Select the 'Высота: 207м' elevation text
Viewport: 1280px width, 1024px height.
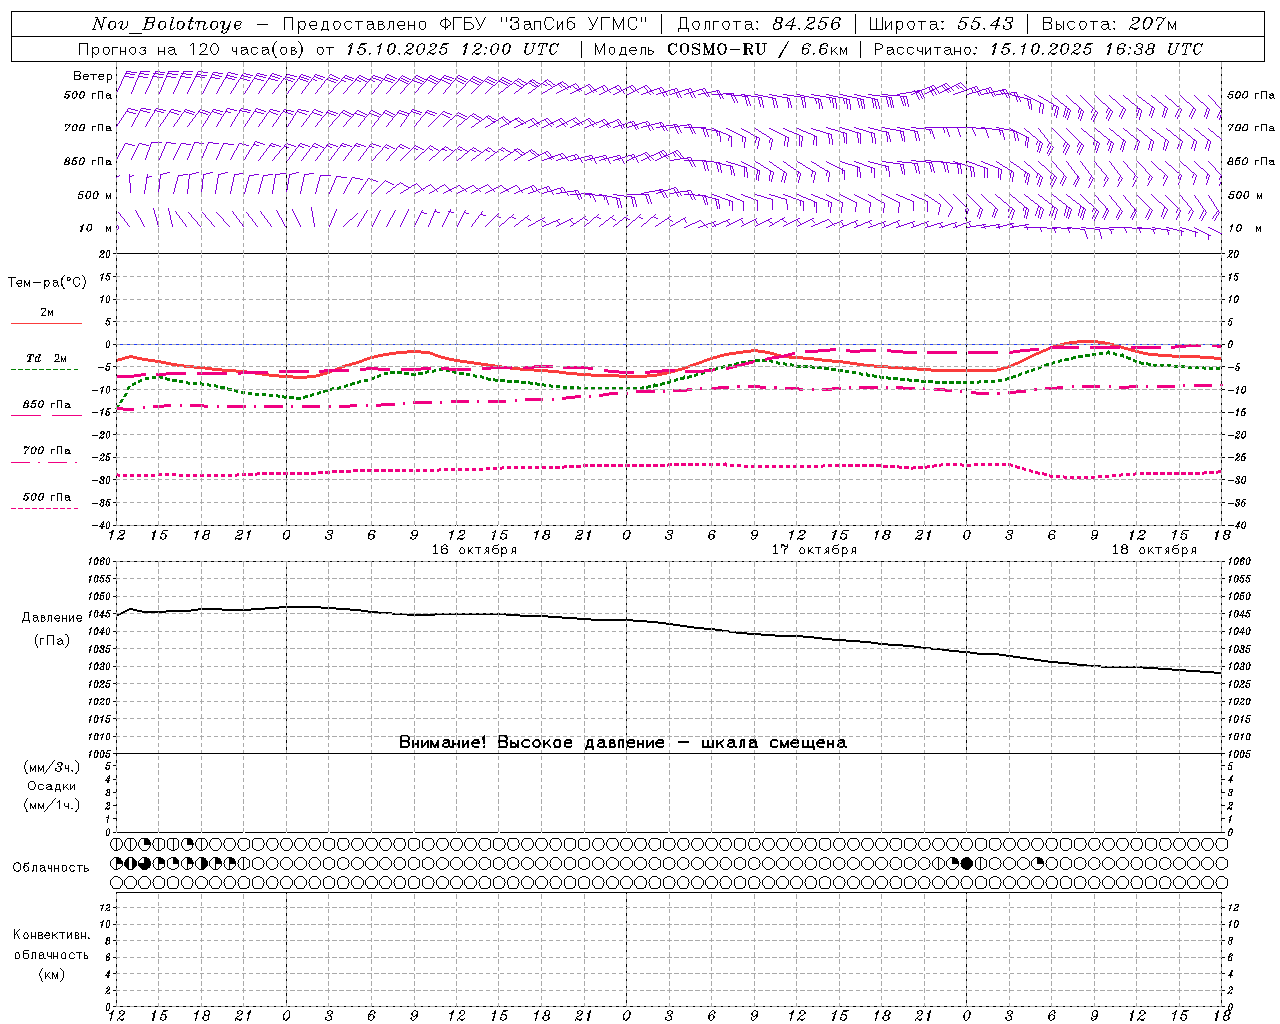click(1109, 24)
